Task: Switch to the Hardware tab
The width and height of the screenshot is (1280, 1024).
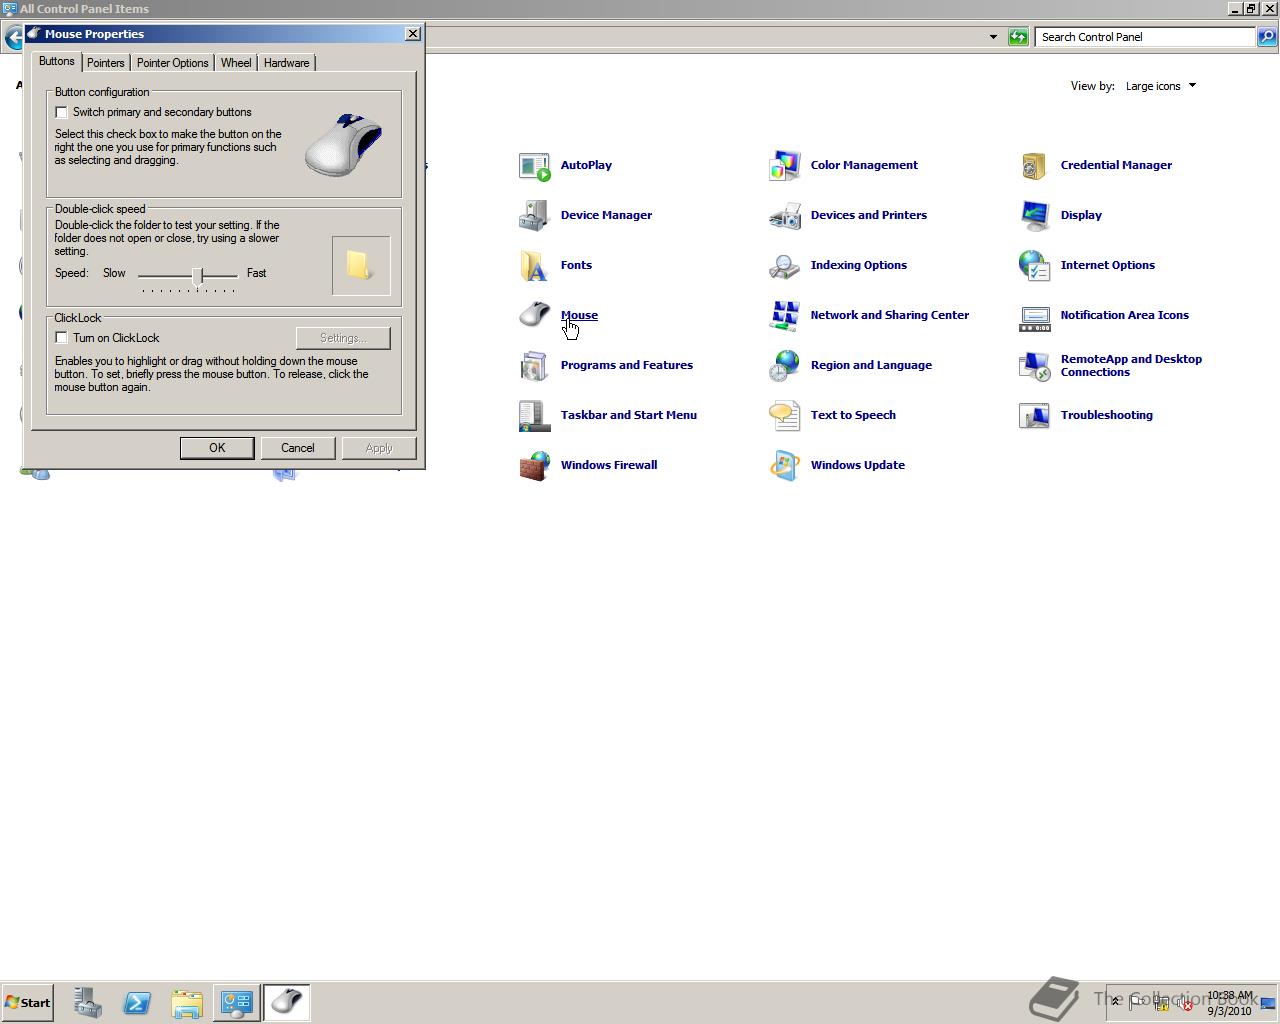Action: (x=287, y=63)
